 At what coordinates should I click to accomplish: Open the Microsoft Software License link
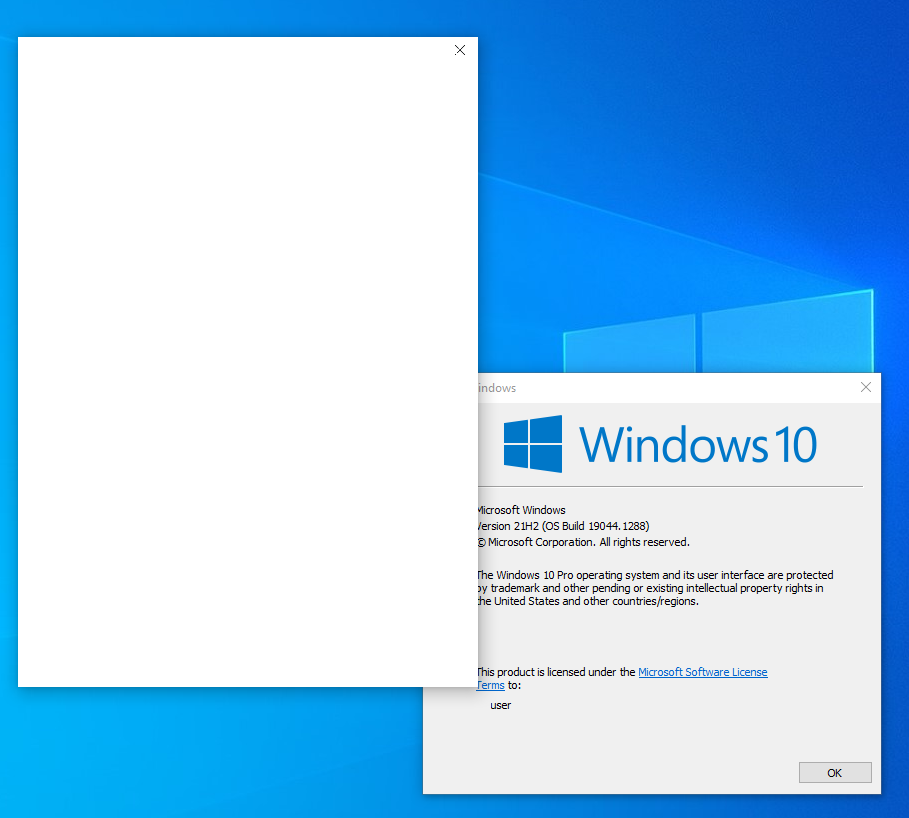[x=703, y=672]
